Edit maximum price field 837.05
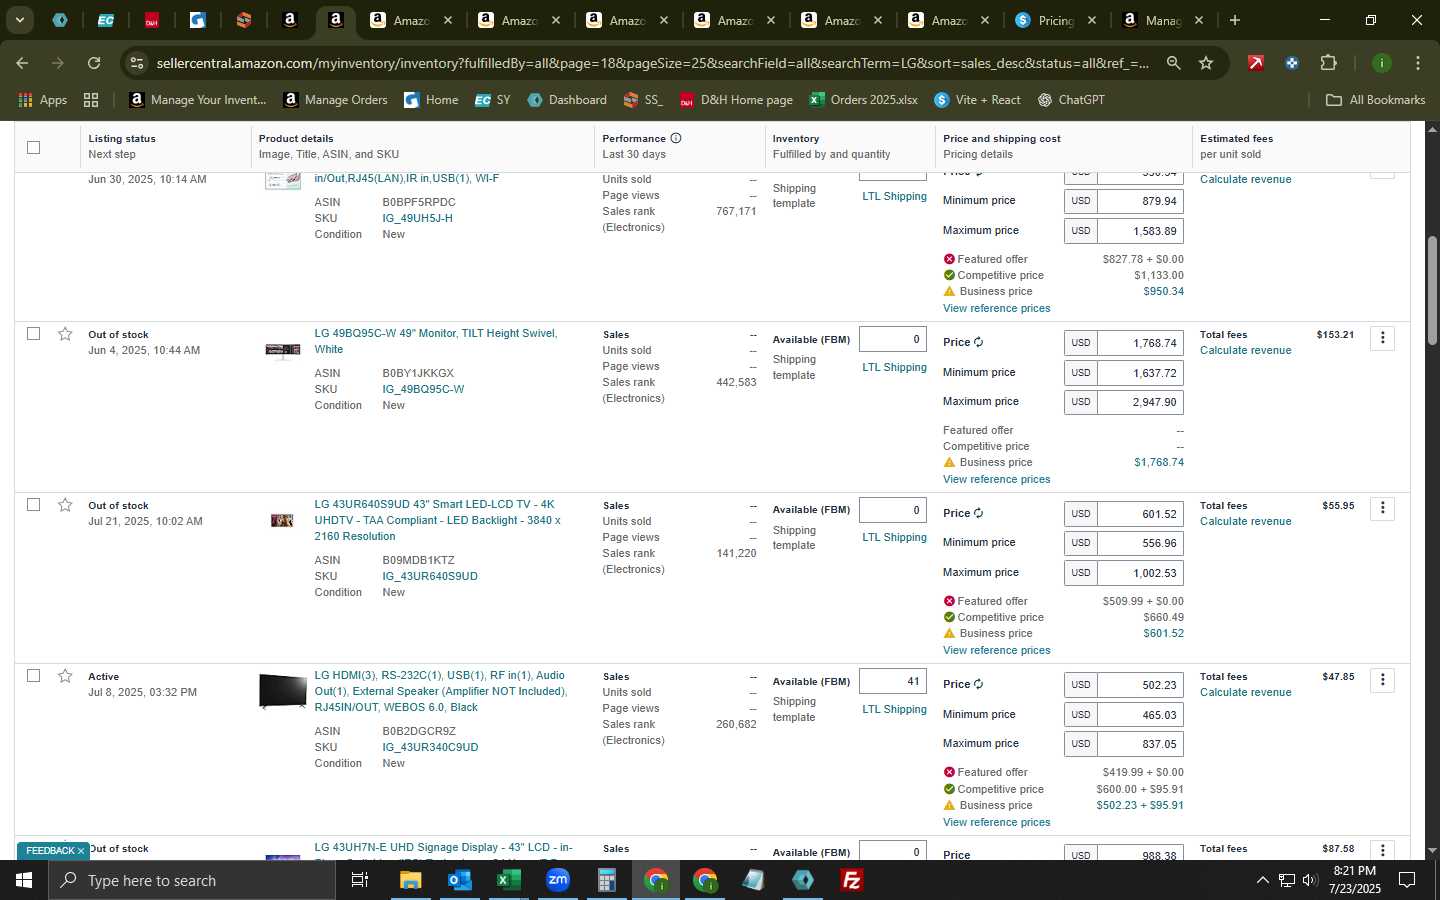This screenshot has width=1440, height=900. click(x=1140, y=744)
